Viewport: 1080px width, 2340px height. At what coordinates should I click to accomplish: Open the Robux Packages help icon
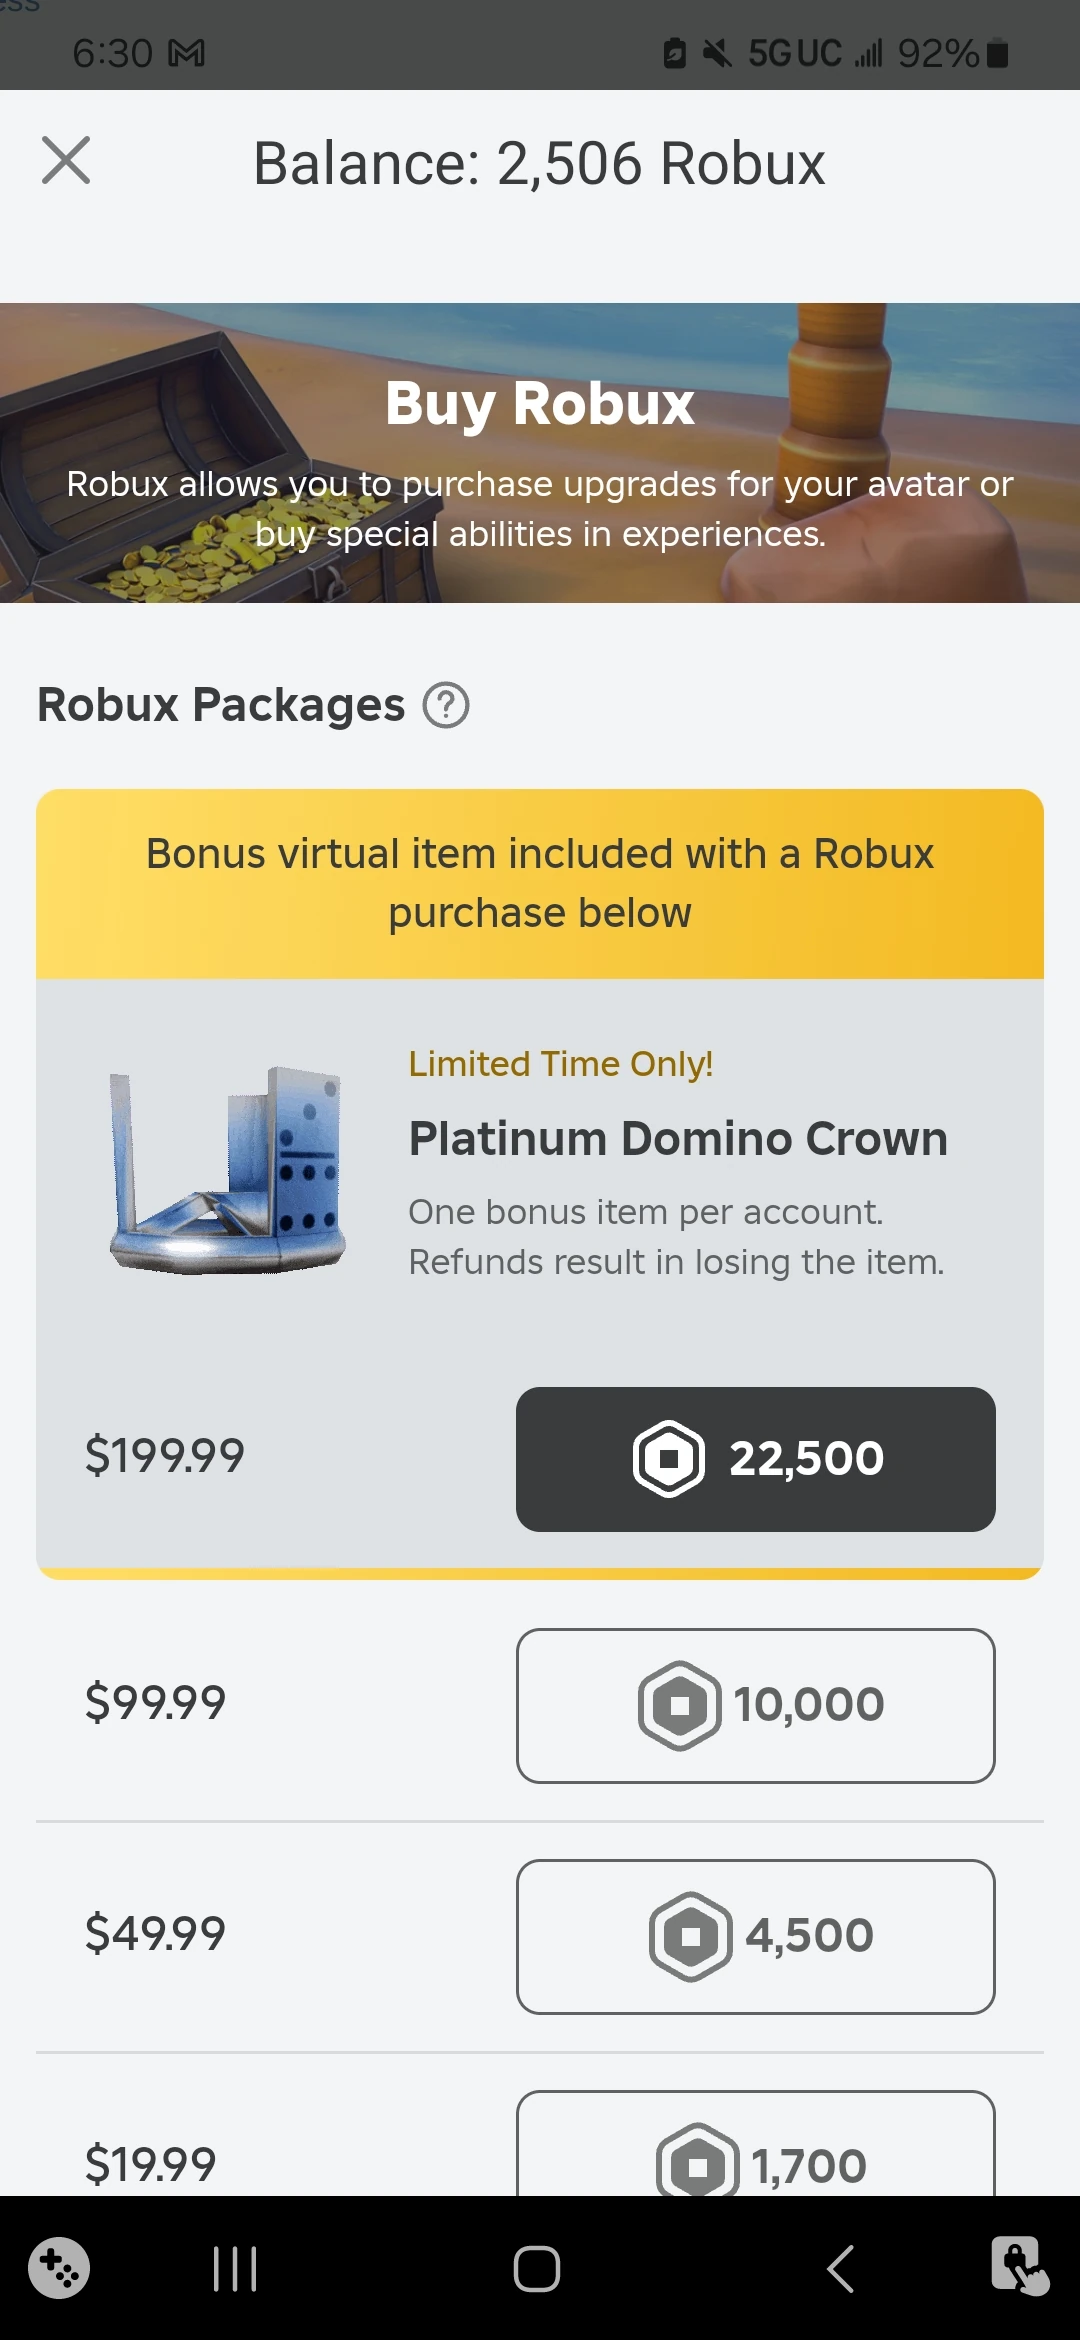pyautogui.click(x=444, y=704)
